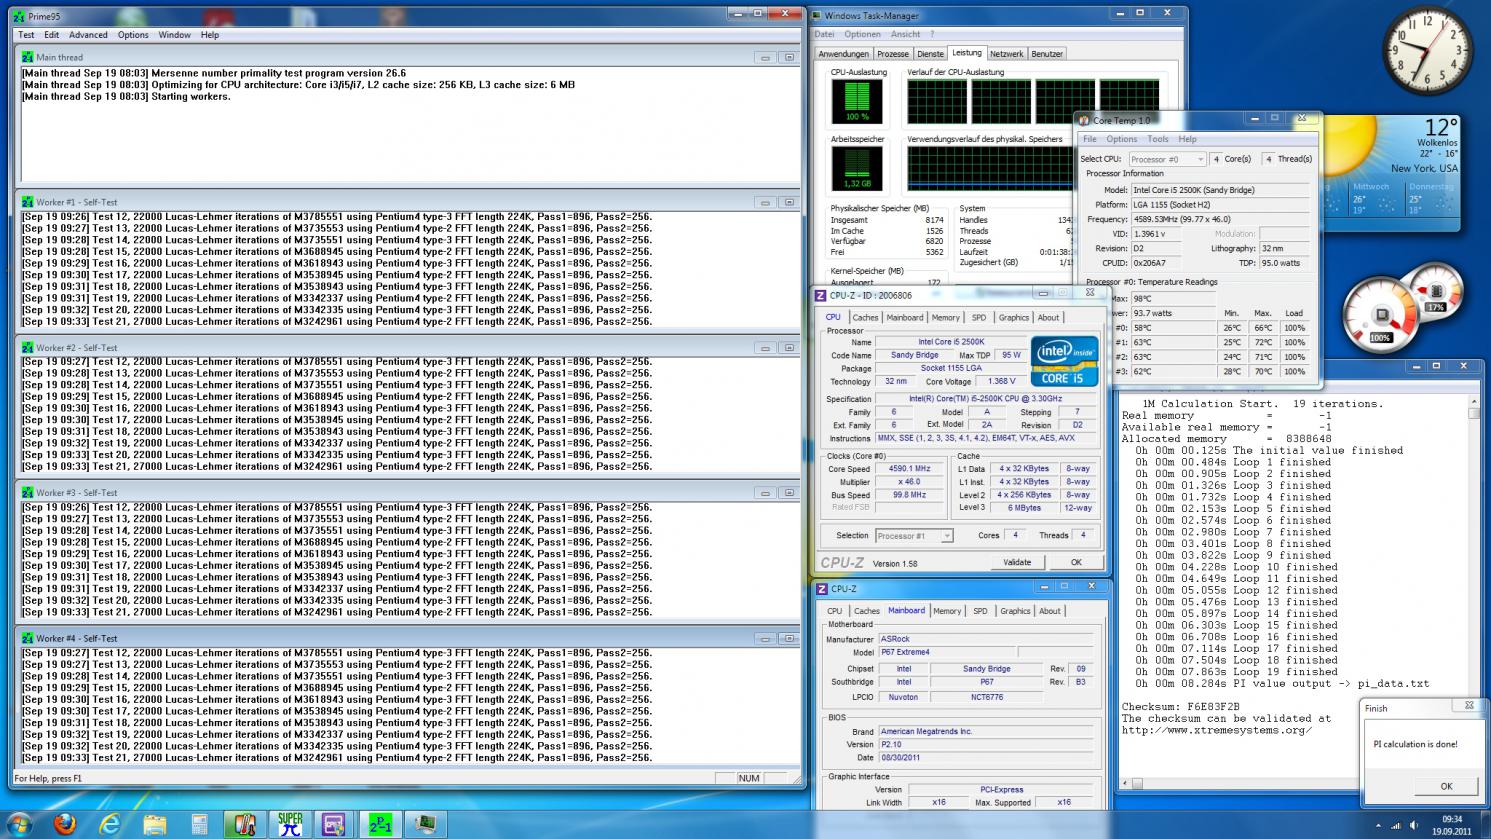Viewport: 1491px width, 839px height.
Task: Open the Windows Start menu orb
Action: coord(18,825)
